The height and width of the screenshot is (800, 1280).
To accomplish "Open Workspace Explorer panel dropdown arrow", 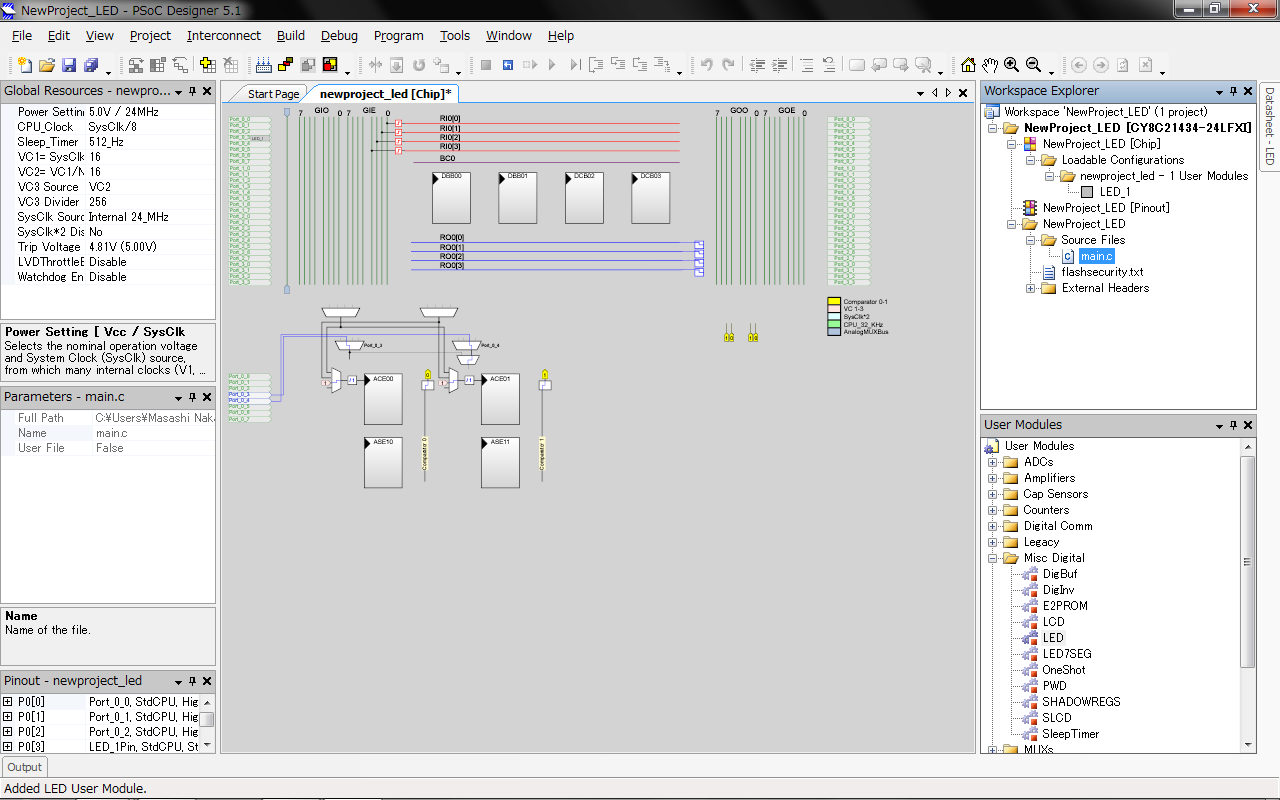I will [1219, 91].
